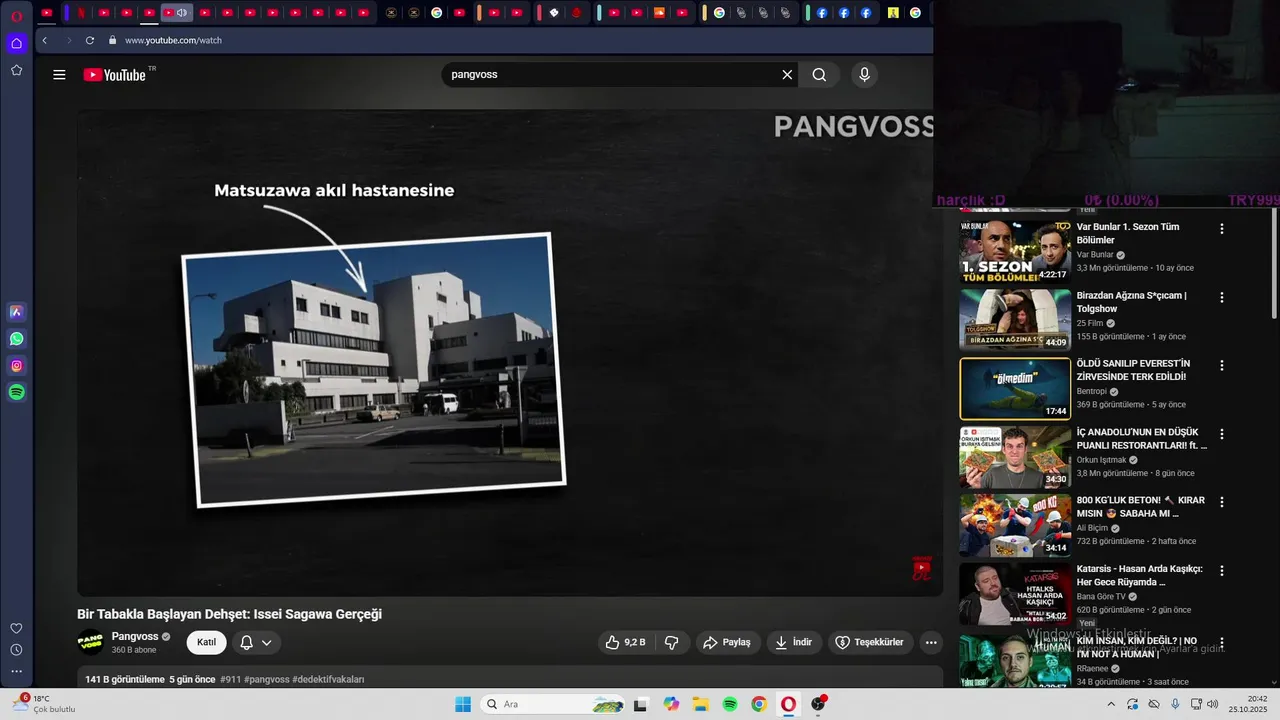Open OBS Studio from taskbar
The height and width of the screenshot is (720, 1280).
tap(818, 704)
